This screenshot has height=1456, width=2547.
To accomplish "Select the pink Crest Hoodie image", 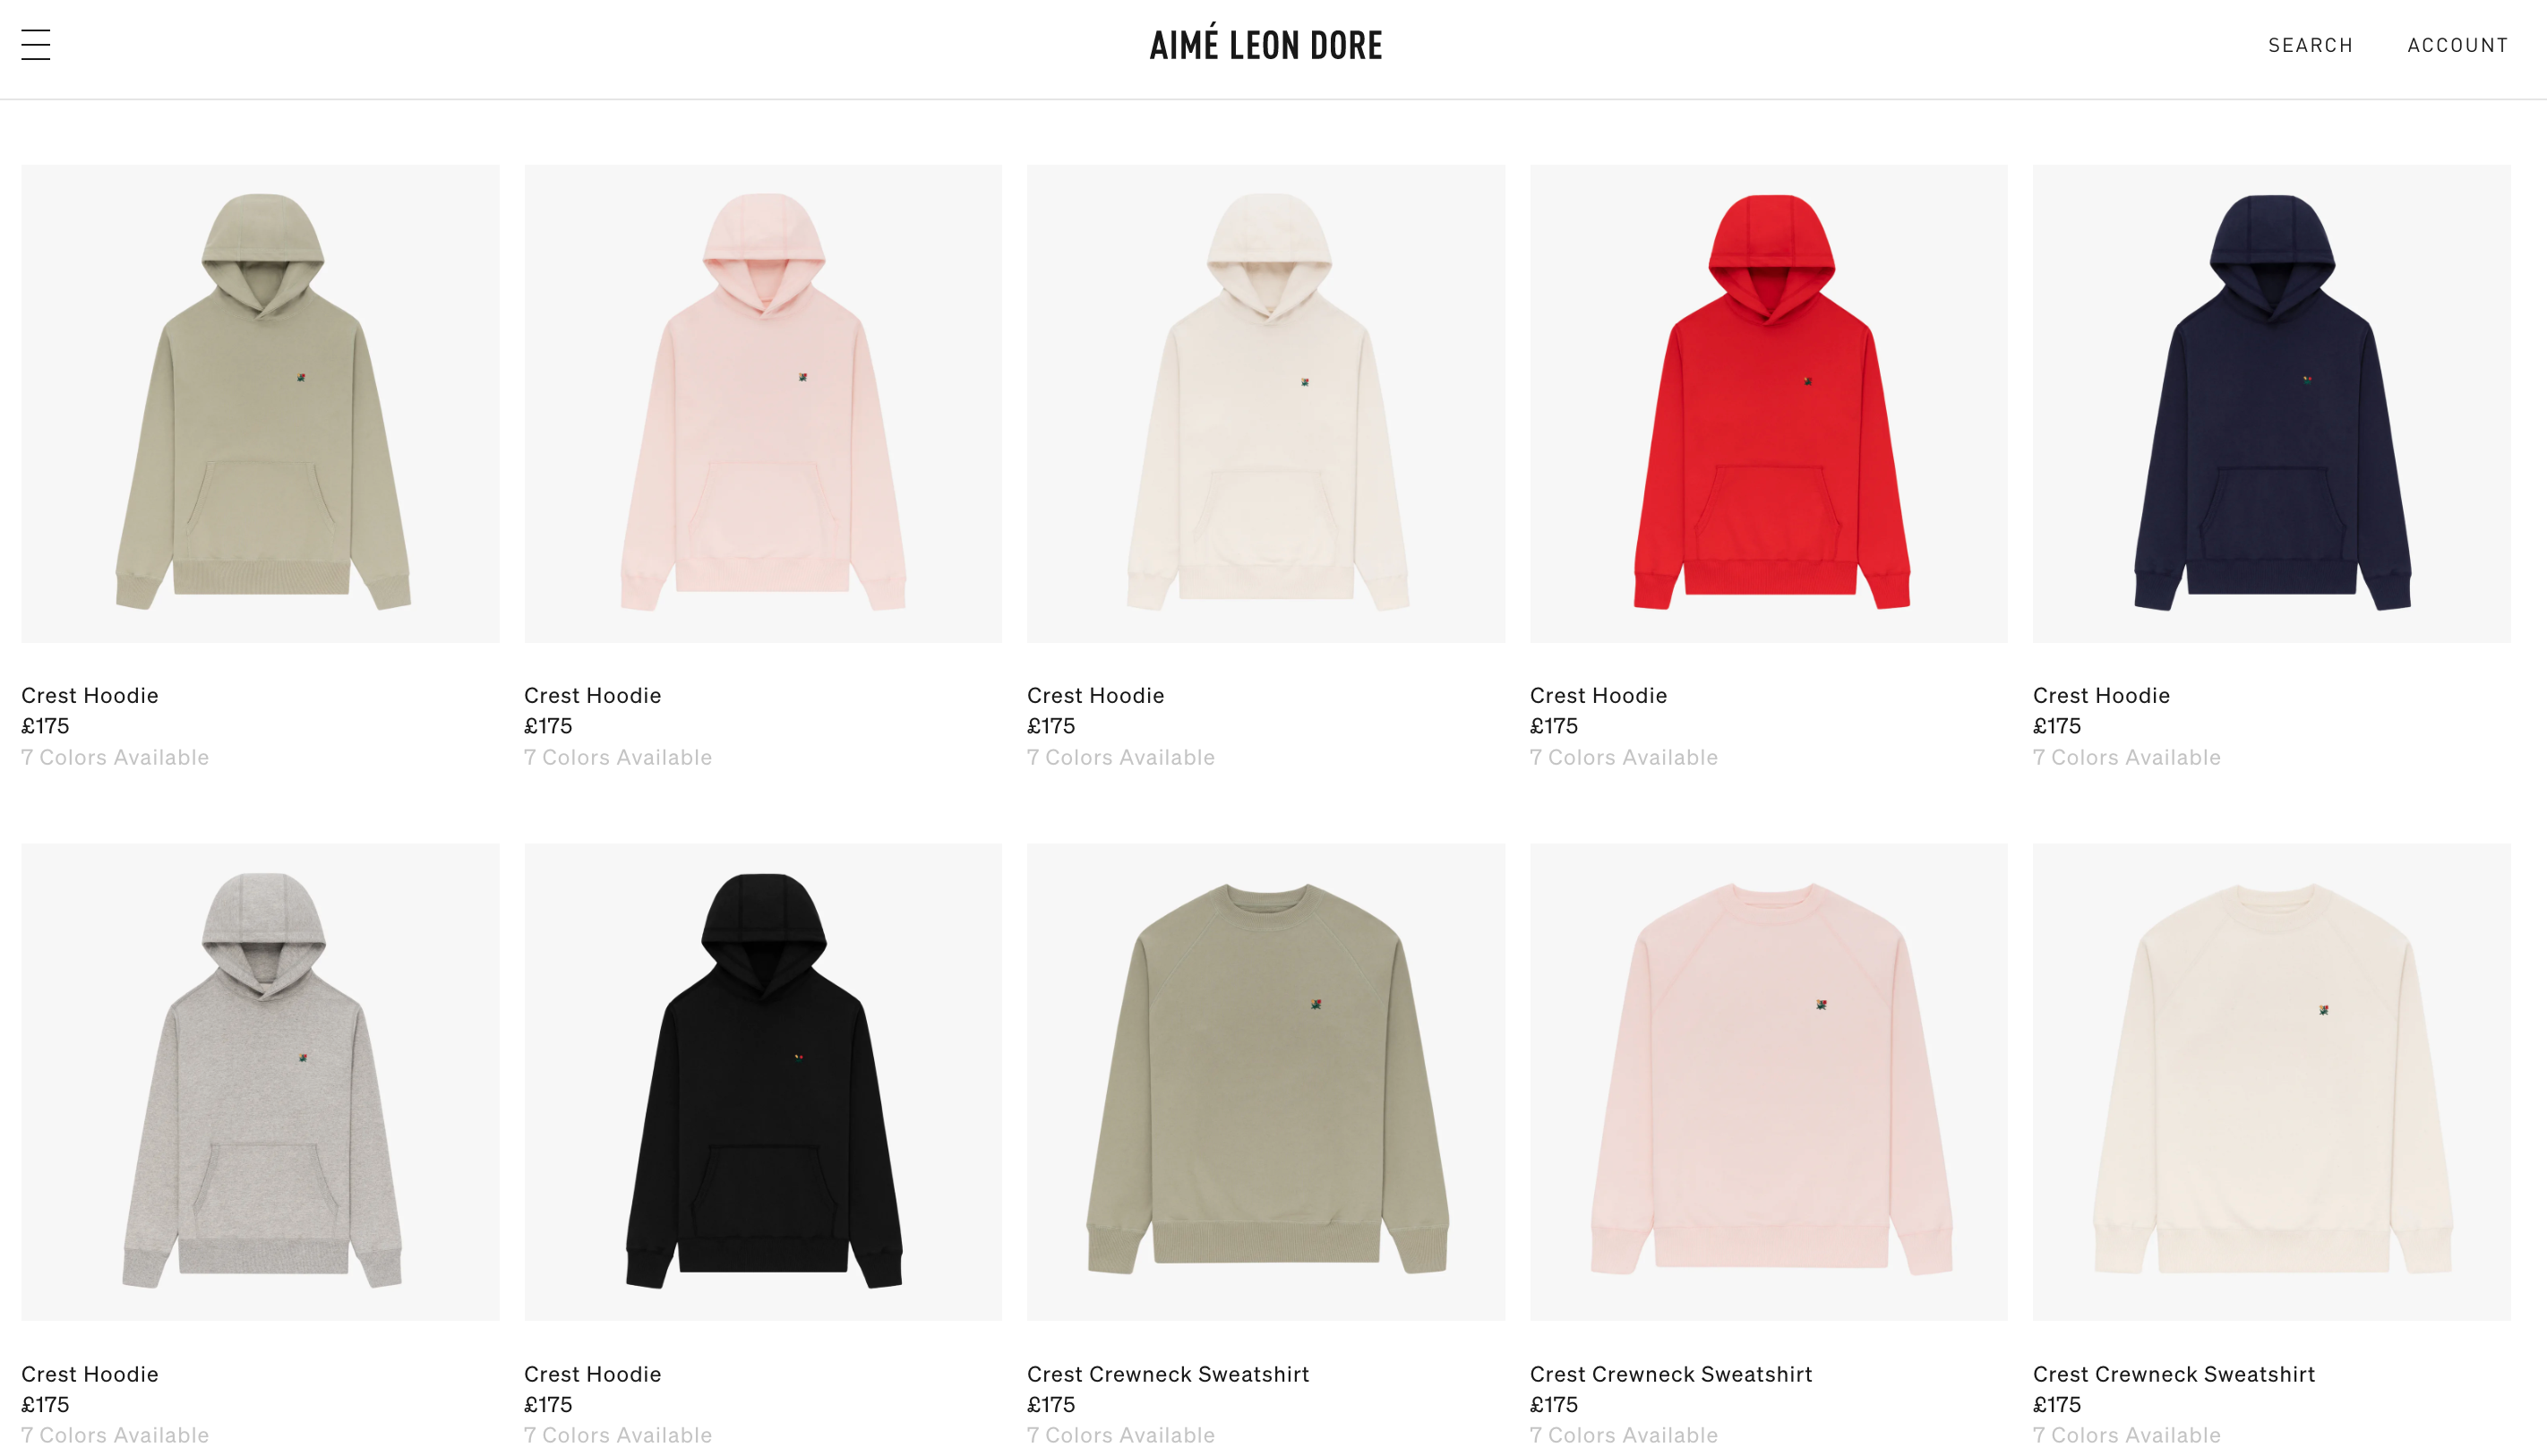I will (763, 403).
